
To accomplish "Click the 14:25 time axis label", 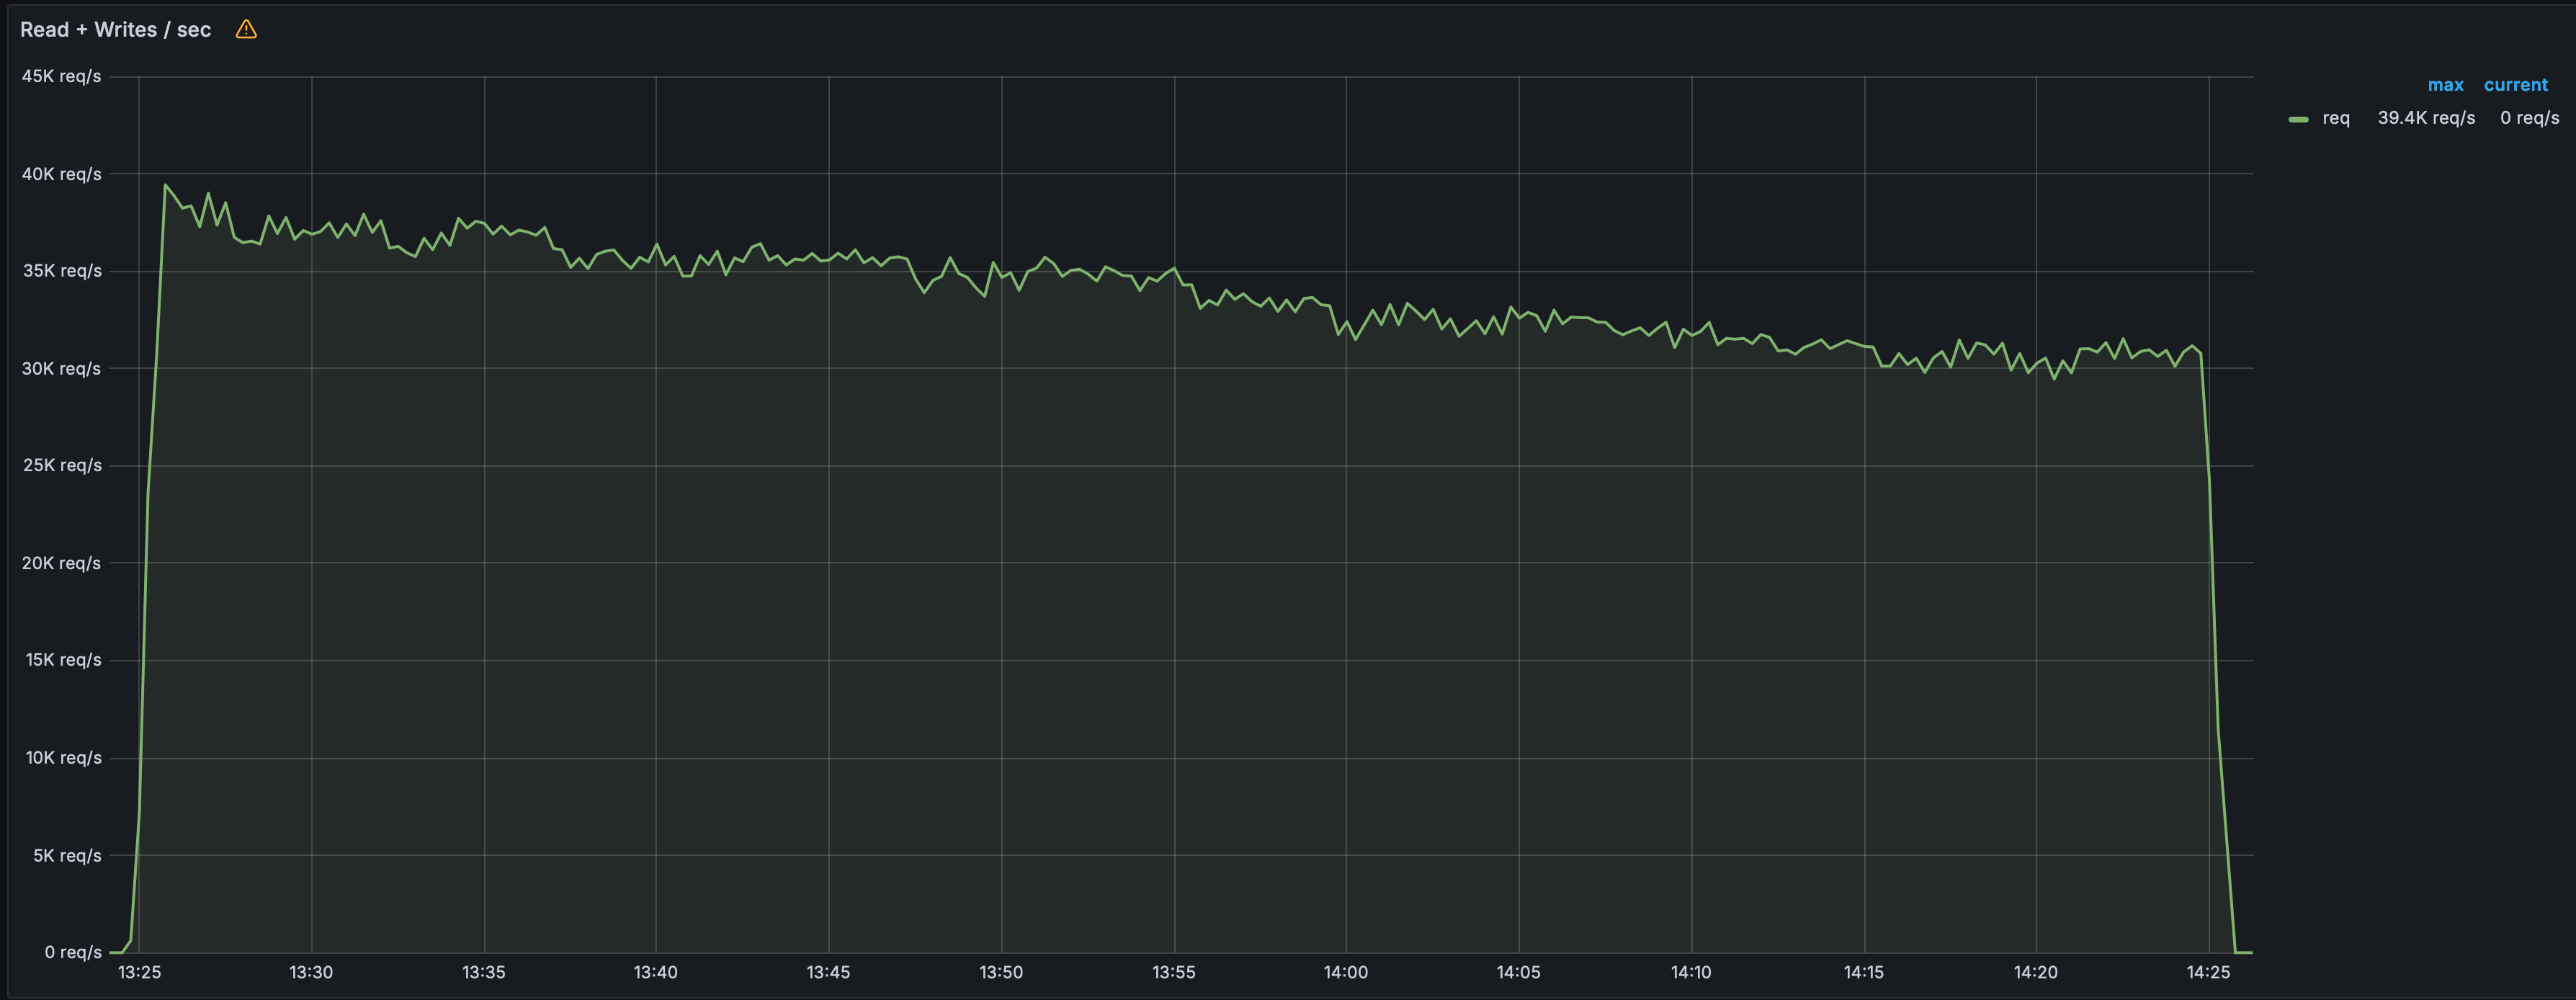I will (x=2208, y=972).
